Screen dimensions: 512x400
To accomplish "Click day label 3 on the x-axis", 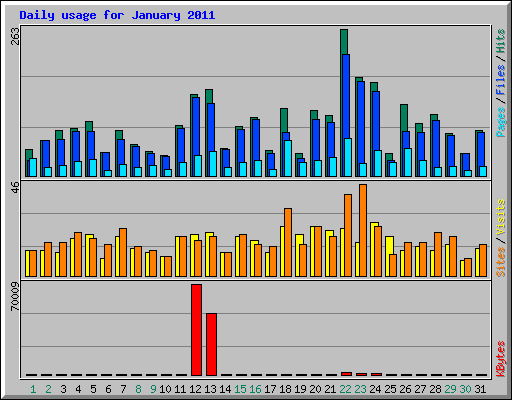I will (63, 389).
